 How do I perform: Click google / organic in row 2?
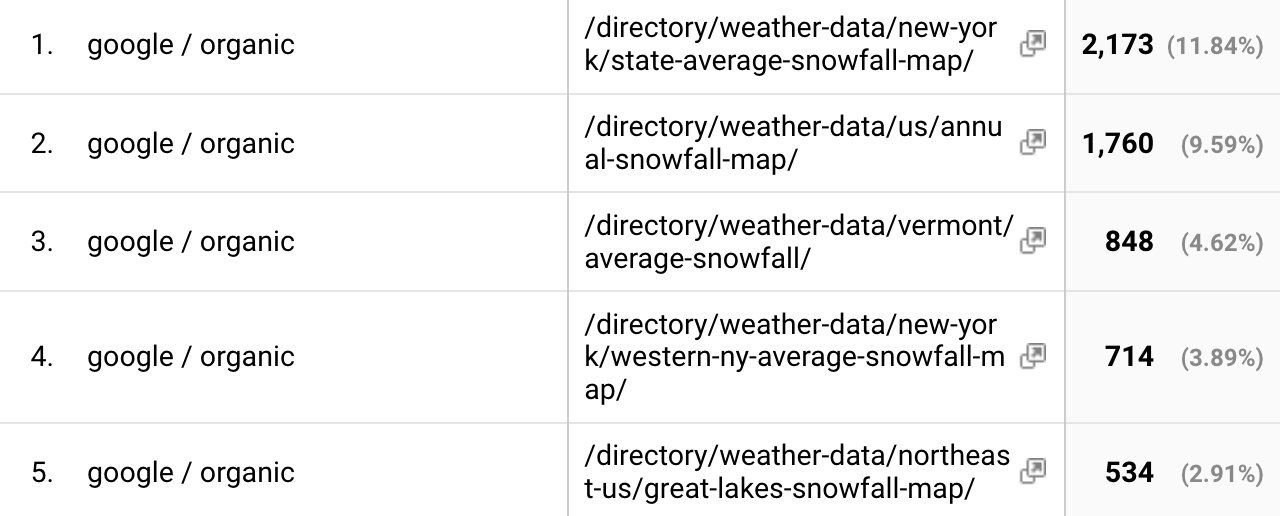pos(191,144)
